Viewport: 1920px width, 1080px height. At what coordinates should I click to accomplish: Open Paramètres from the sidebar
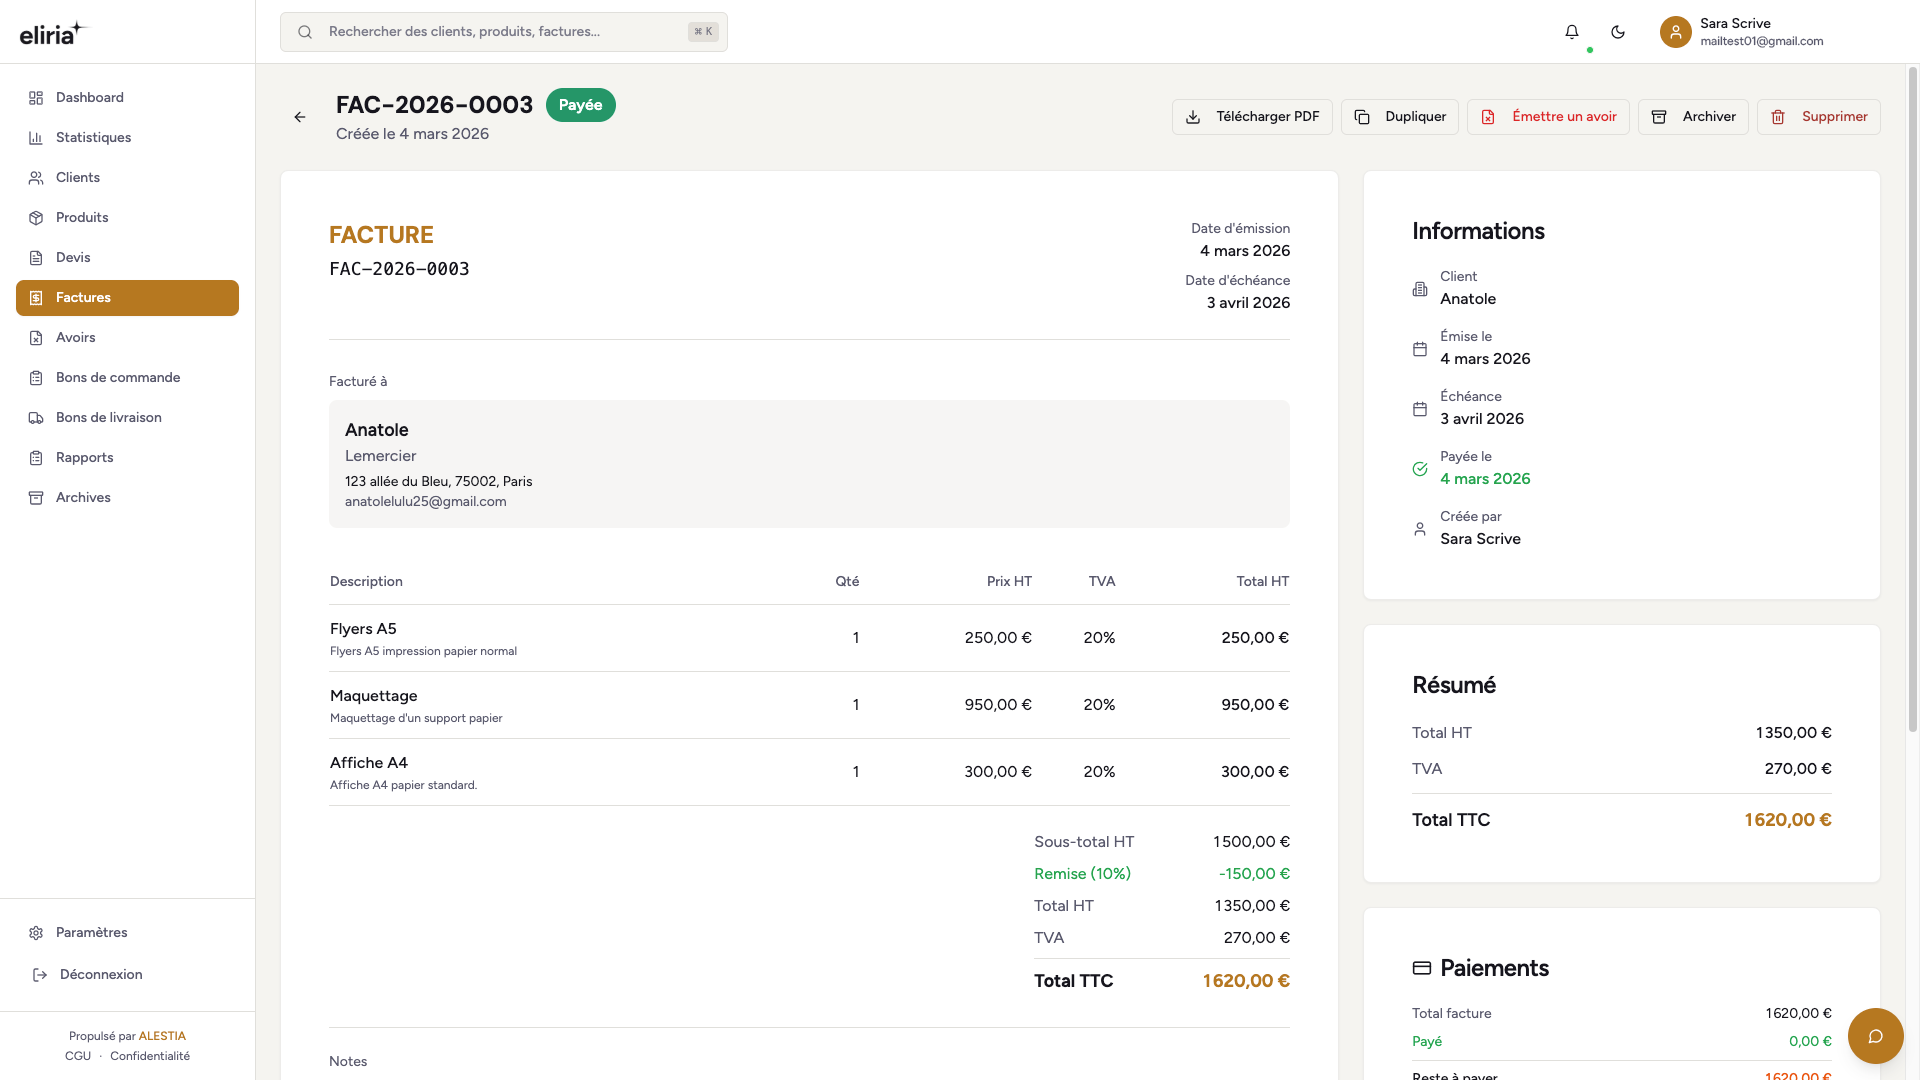91,933
